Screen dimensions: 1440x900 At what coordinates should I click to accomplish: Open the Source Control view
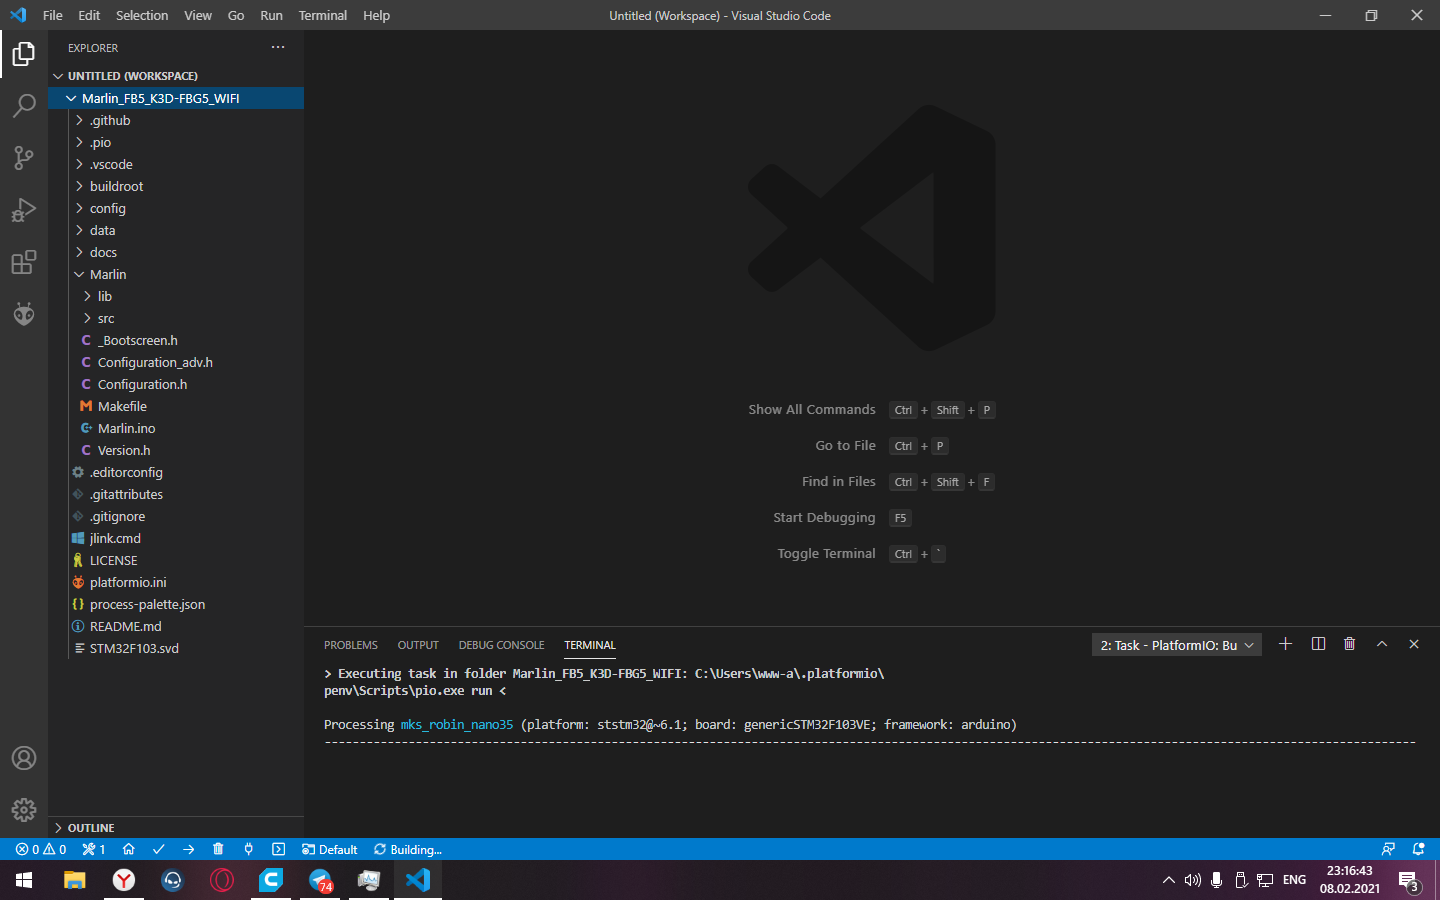(x=24, y=158)
